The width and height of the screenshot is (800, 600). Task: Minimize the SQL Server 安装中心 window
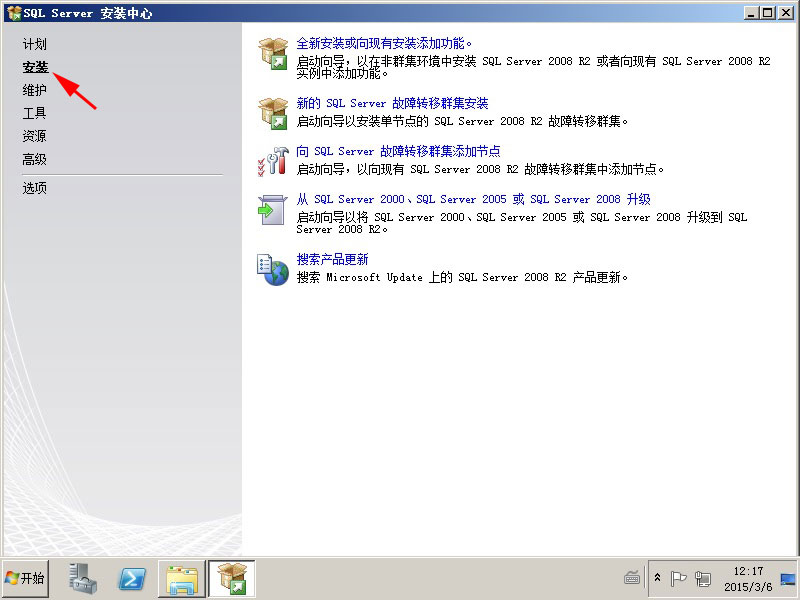point(751,13)
